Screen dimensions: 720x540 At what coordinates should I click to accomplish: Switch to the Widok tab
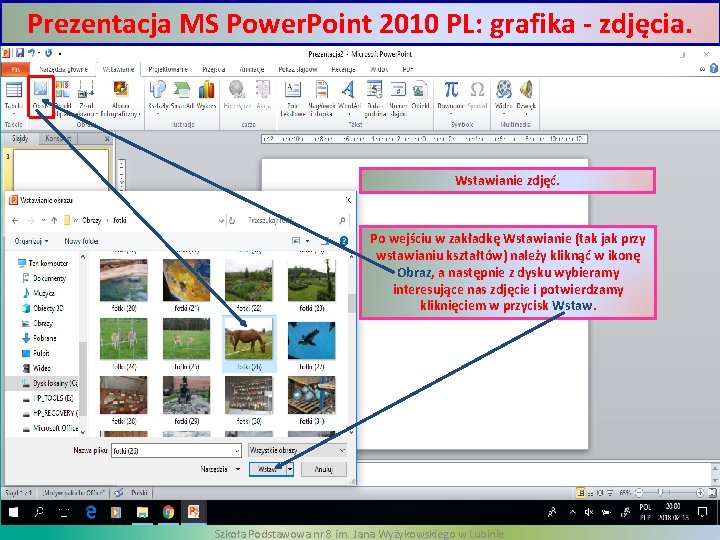click(x=379, y=69)
